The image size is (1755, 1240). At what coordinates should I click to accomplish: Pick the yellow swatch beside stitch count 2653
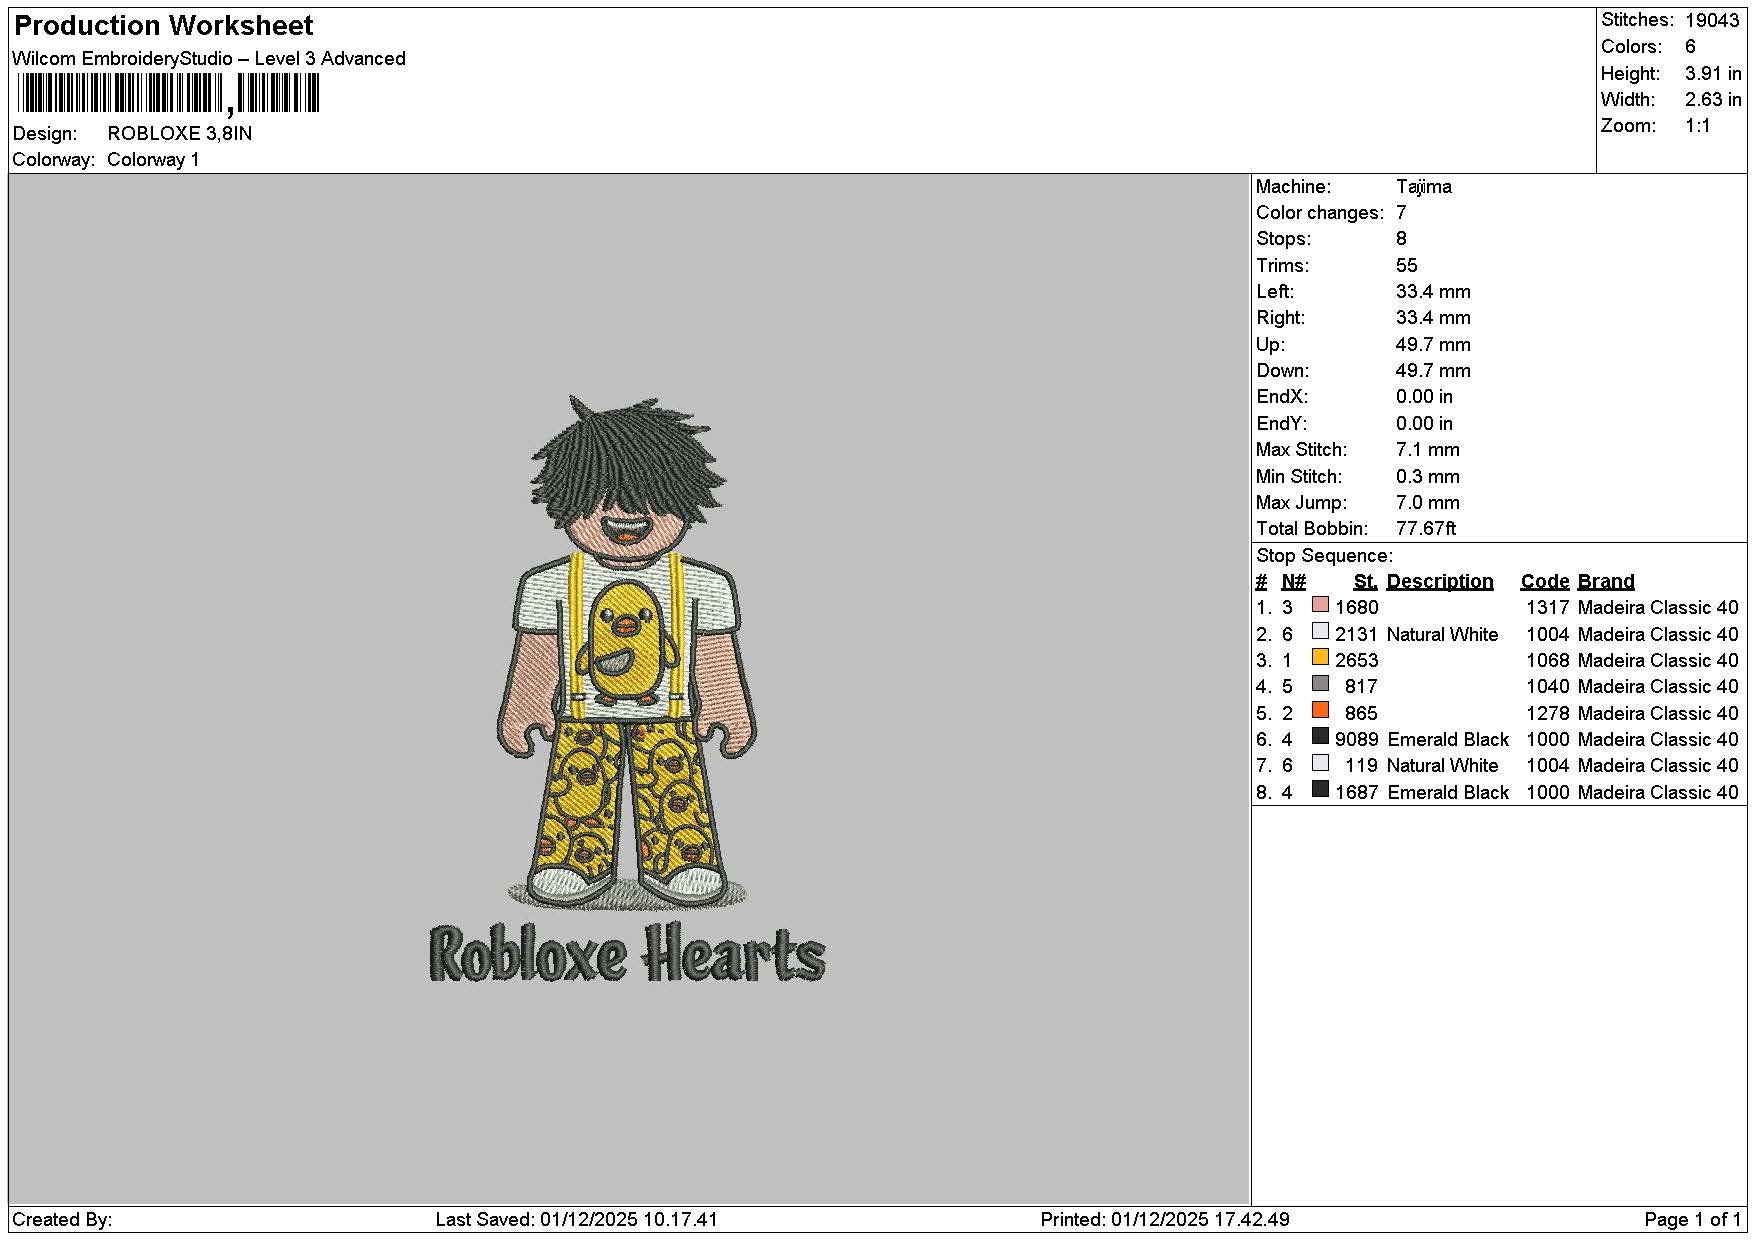click(1320, 658)
